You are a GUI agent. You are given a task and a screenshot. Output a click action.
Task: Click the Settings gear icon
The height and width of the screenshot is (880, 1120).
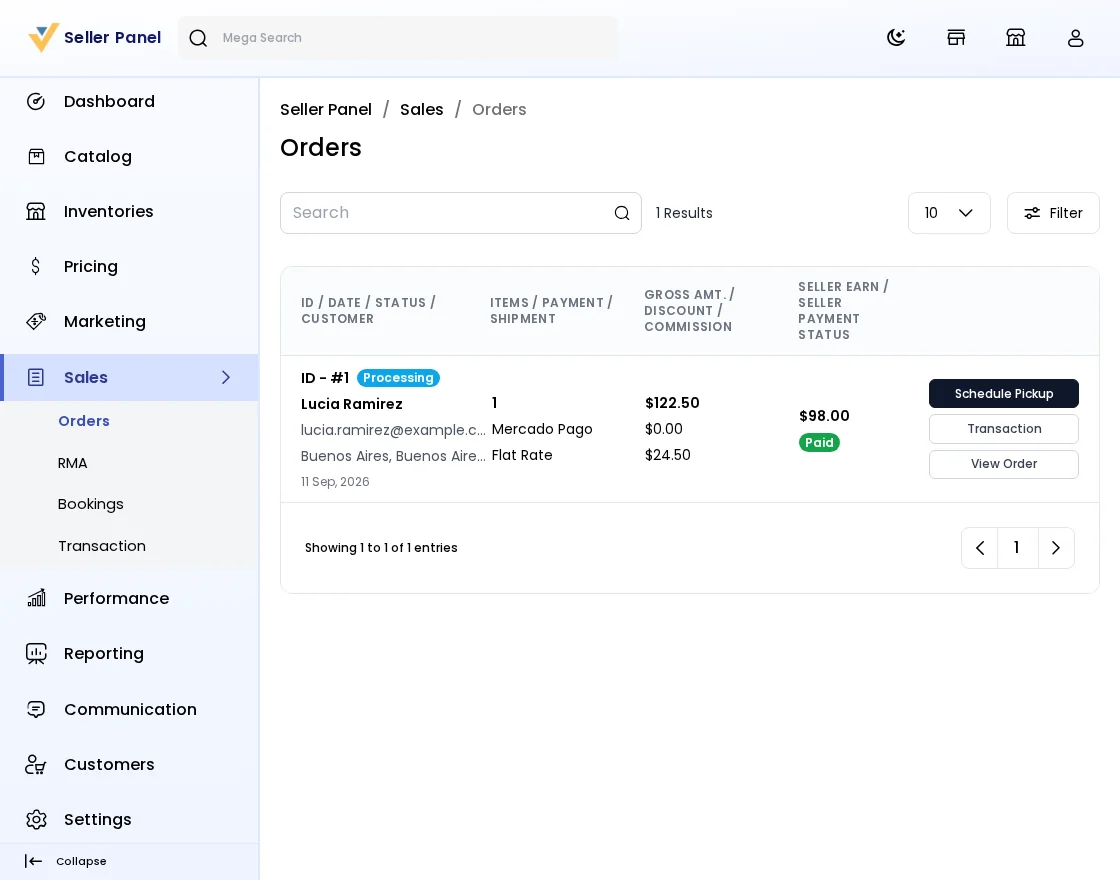36,819
